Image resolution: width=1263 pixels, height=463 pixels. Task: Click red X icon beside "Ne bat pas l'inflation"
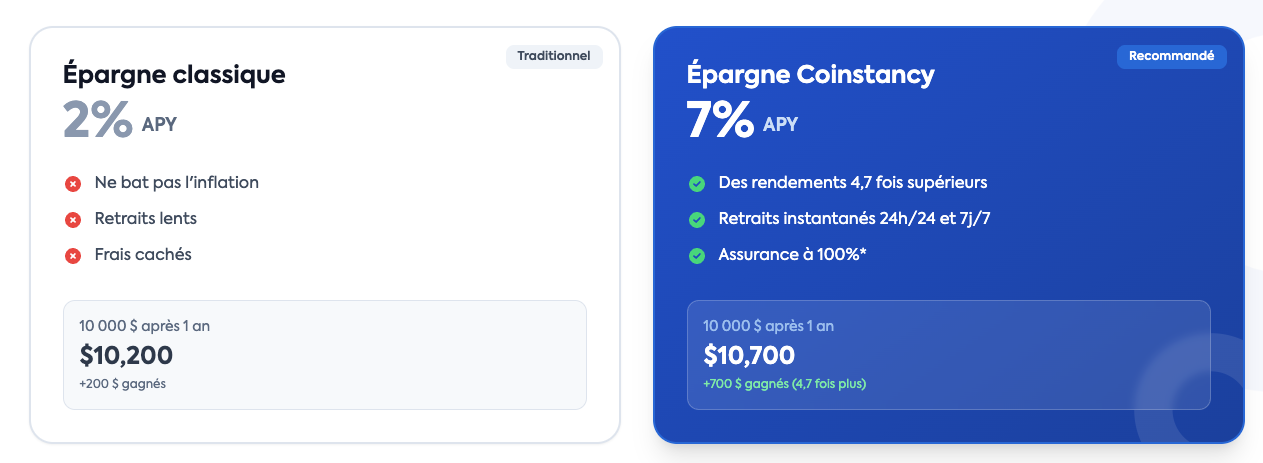(73, 184)
